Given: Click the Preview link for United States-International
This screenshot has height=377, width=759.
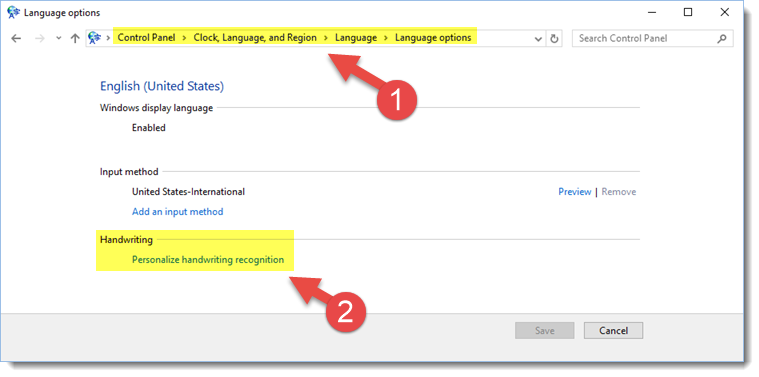Looking at the screenshot, I should [x=575, y=192].
